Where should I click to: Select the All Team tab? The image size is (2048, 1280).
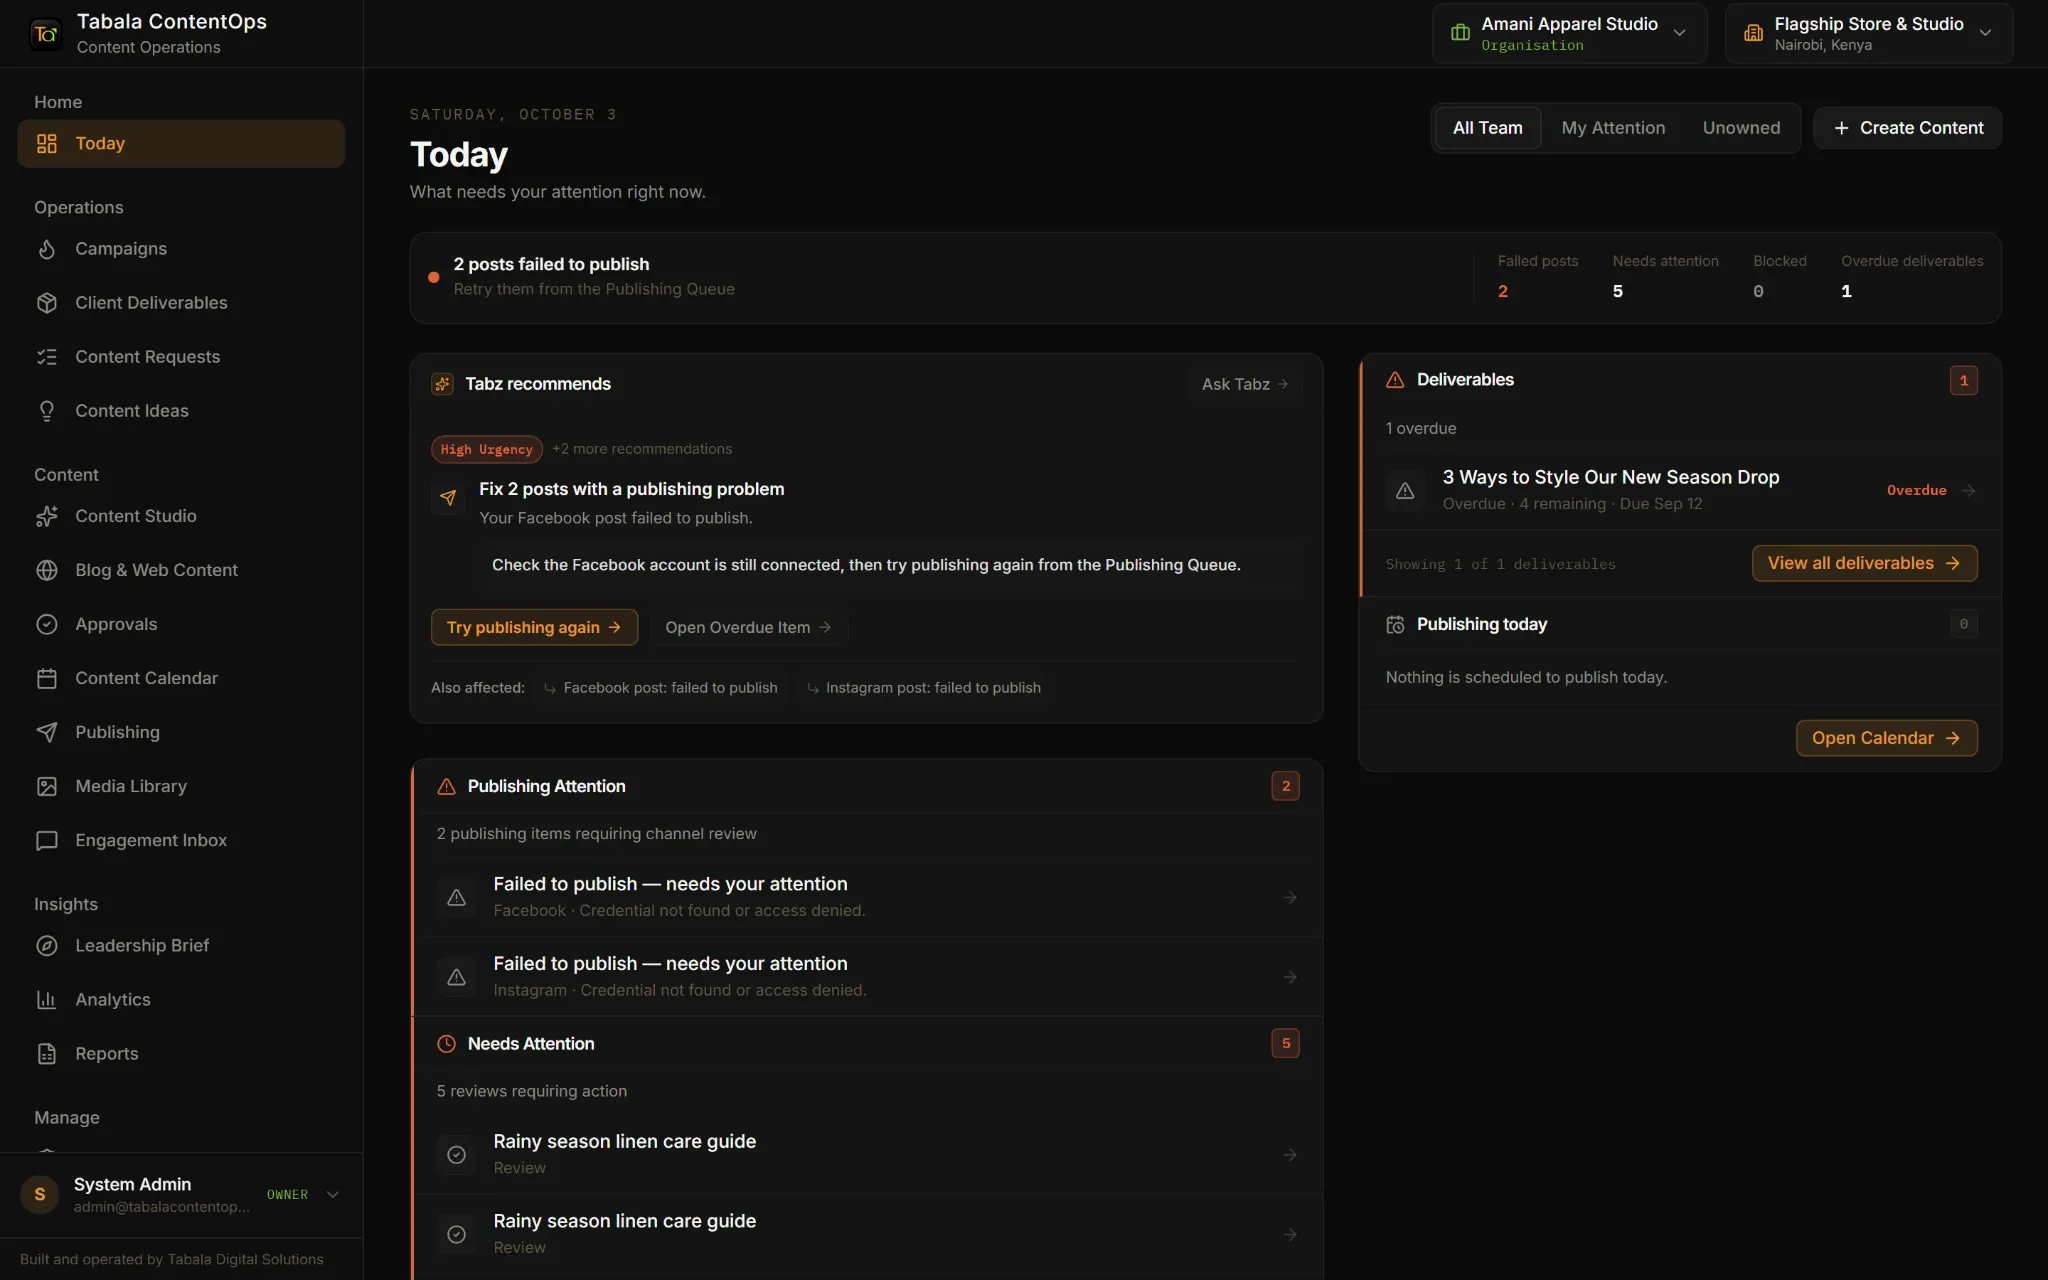(1487, 128)
